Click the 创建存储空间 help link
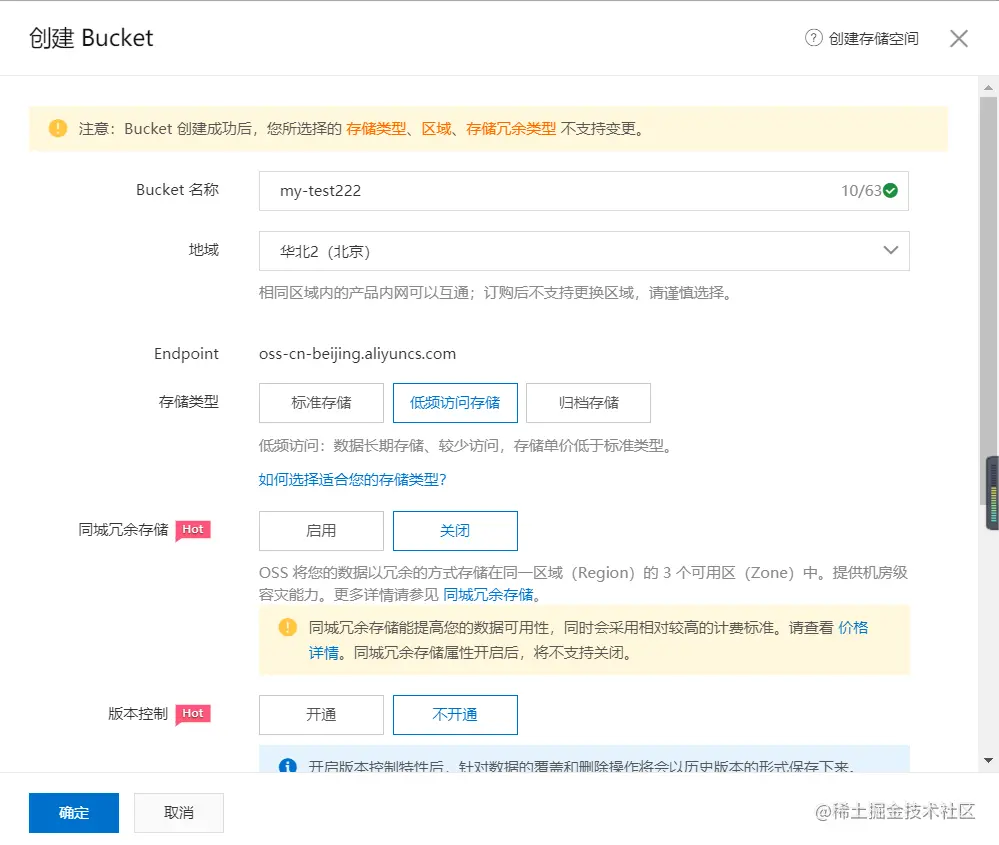 point(873,39)
